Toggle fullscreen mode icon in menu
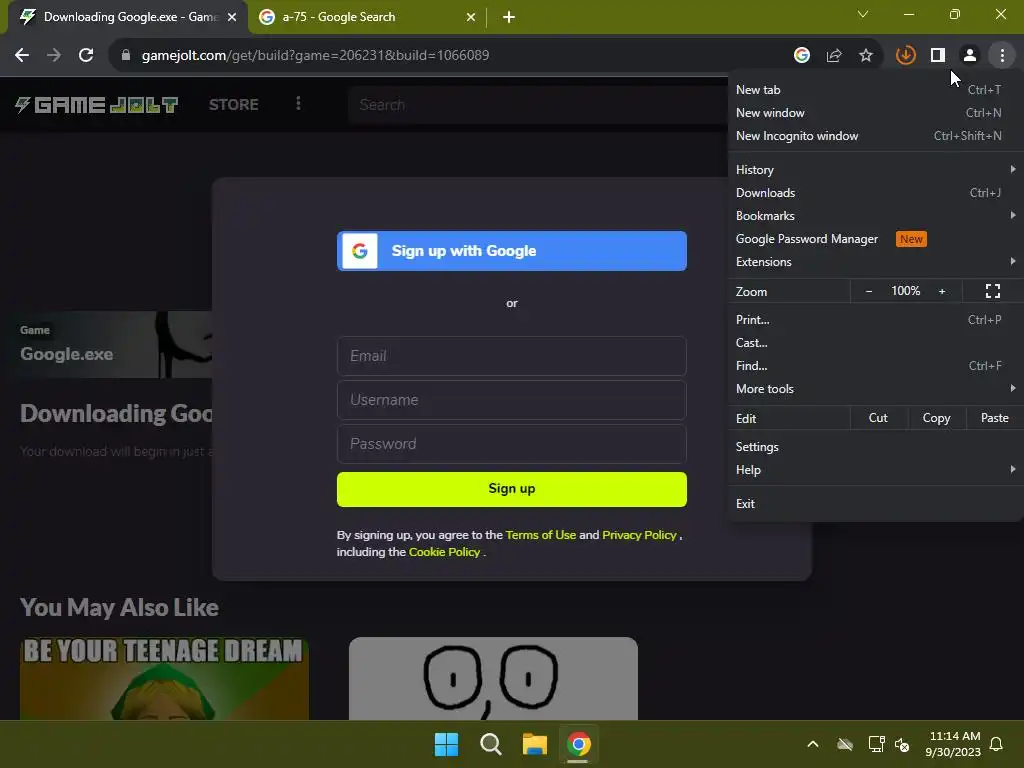 [x=993, y=291]
